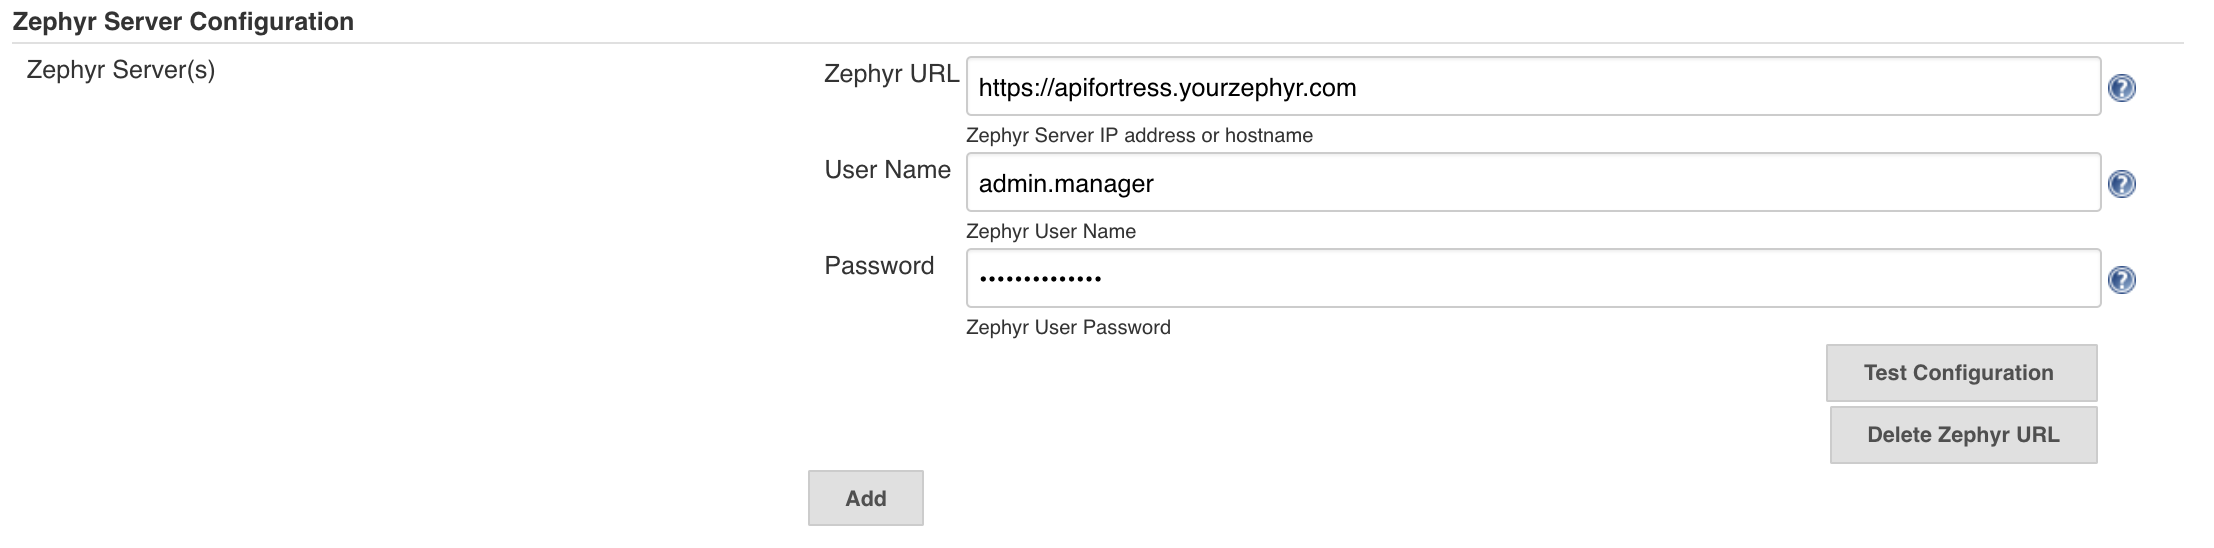Add another Zephyr server entry

tap(865, 498)
